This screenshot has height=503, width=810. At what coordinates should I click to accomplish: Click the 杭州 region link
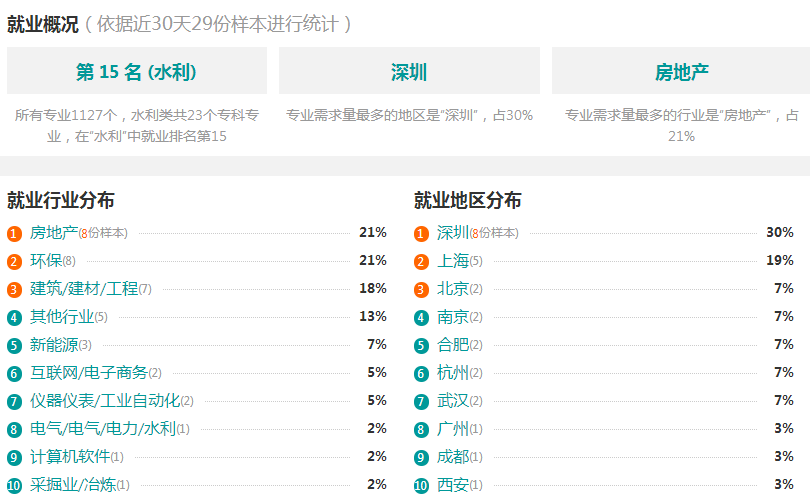point(453,372)
